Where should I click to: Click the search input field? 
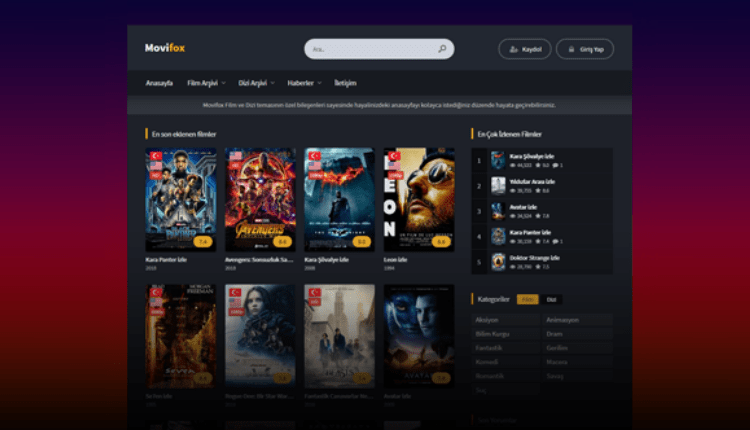pyautogui.click(x=379, y=49)
